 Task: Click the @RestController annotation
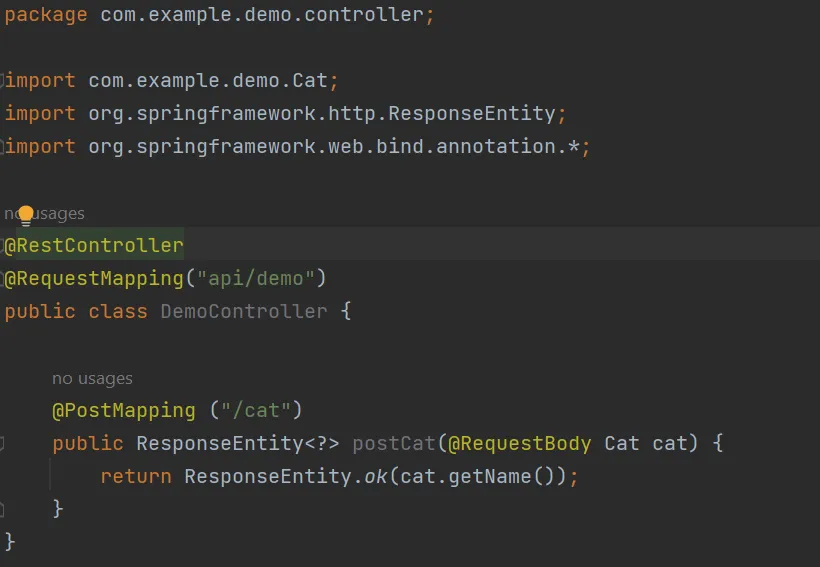pyautogui.click(x=95, y=246)
